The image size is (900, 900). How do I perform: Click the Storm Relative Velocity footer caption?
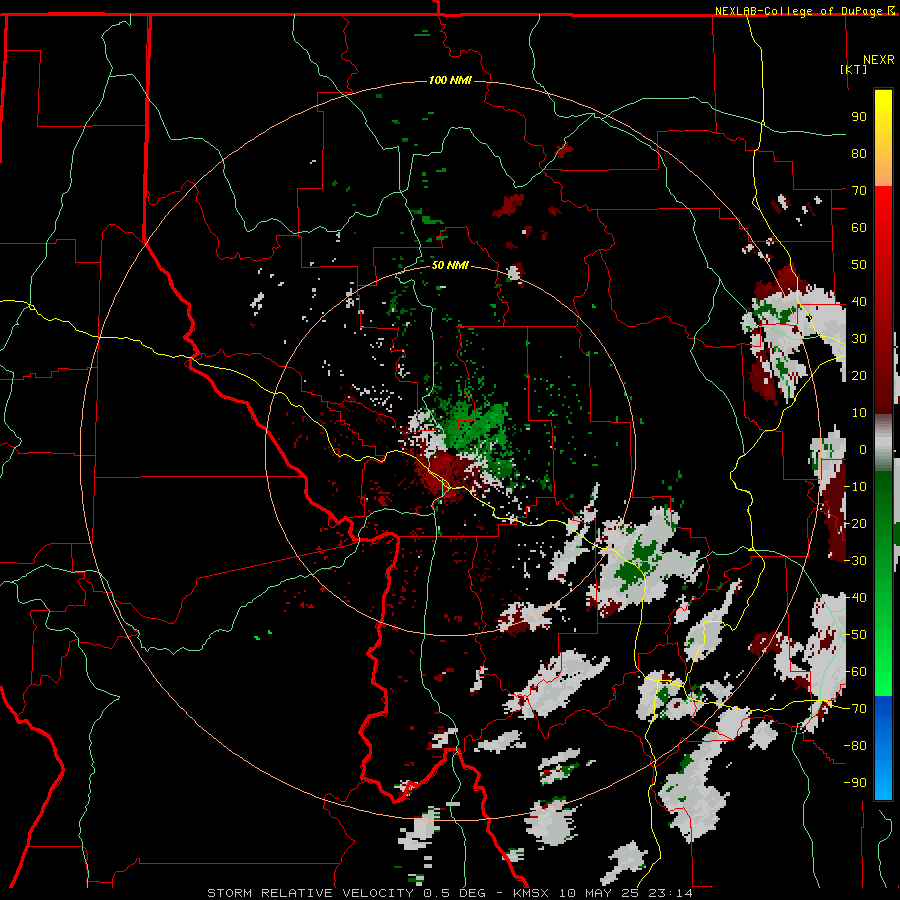pos(450,893)
